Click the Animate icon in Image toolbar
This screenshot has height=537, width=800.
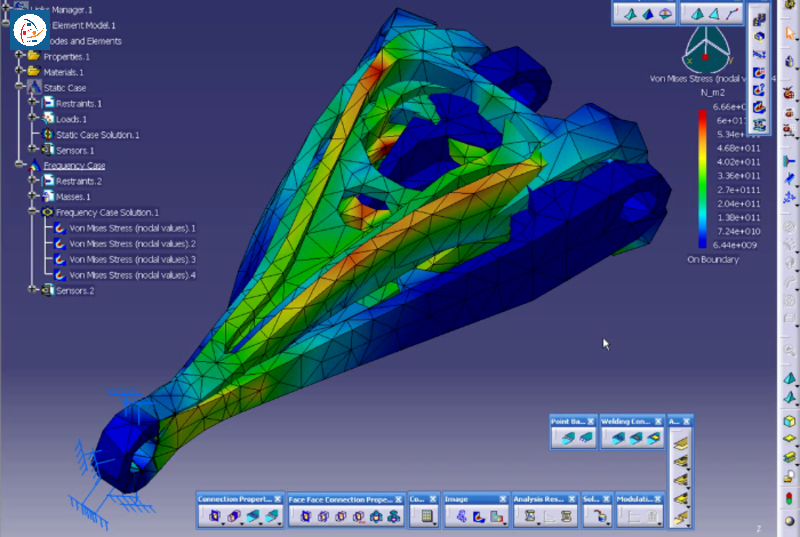pos(462,516)
